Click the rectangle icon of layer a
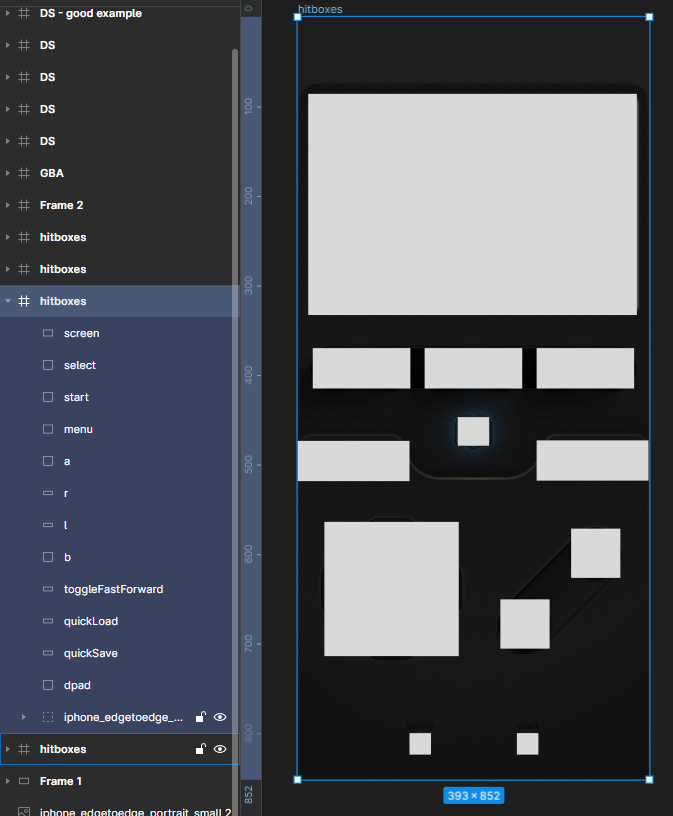This screenshot has width=673, height=816. 48,461
